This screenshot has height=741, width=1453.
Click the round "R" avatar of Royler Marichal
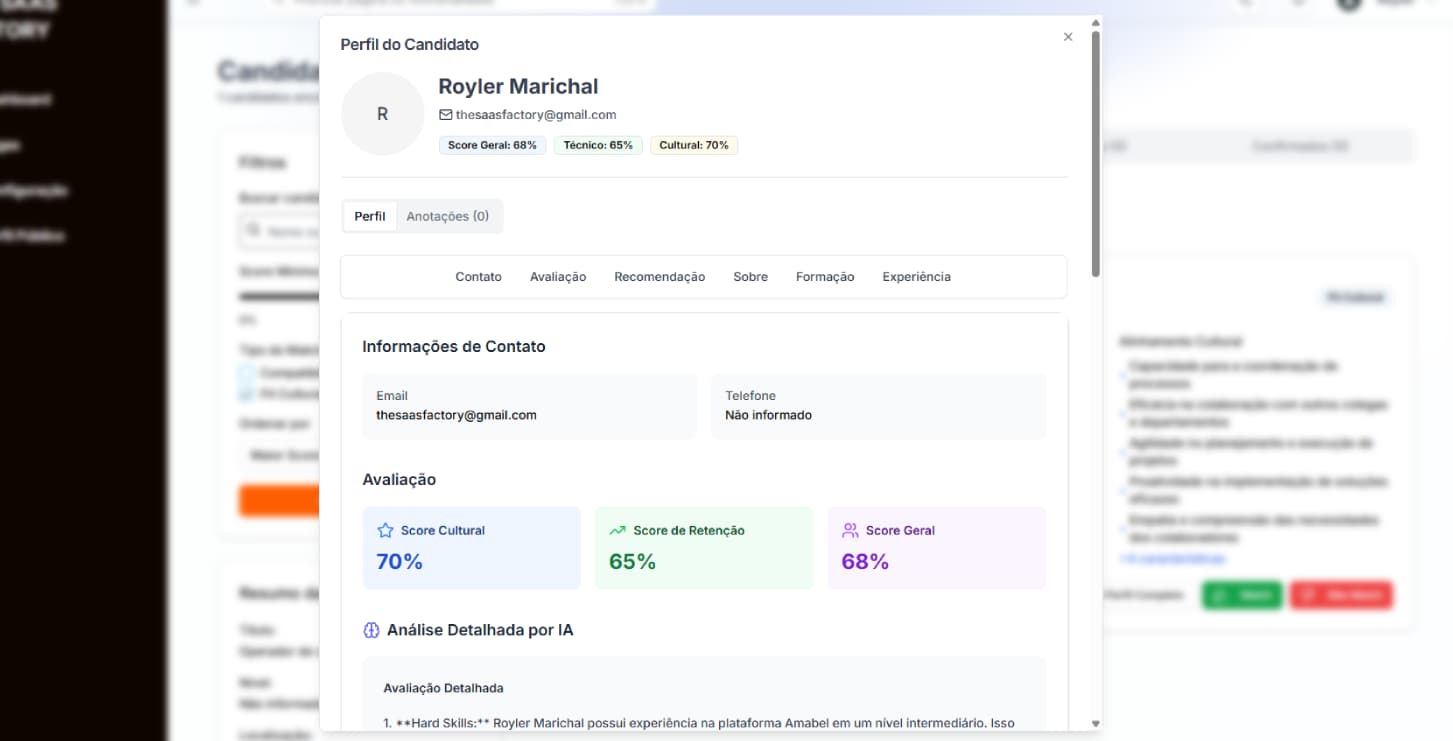[382, 114]
